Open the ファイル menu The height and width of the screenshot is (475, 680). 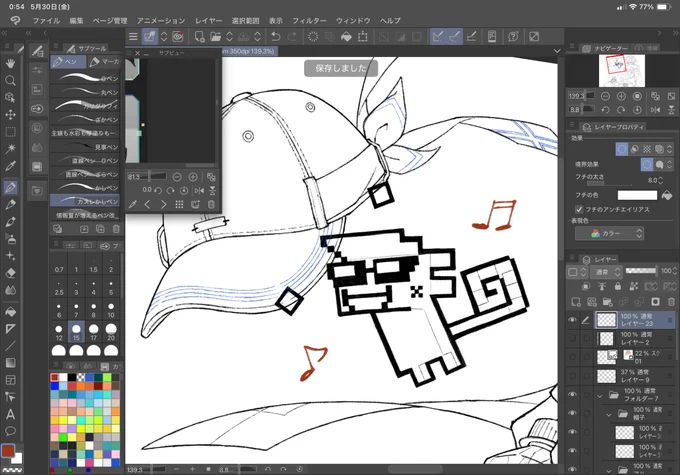(x=46, y=20)
